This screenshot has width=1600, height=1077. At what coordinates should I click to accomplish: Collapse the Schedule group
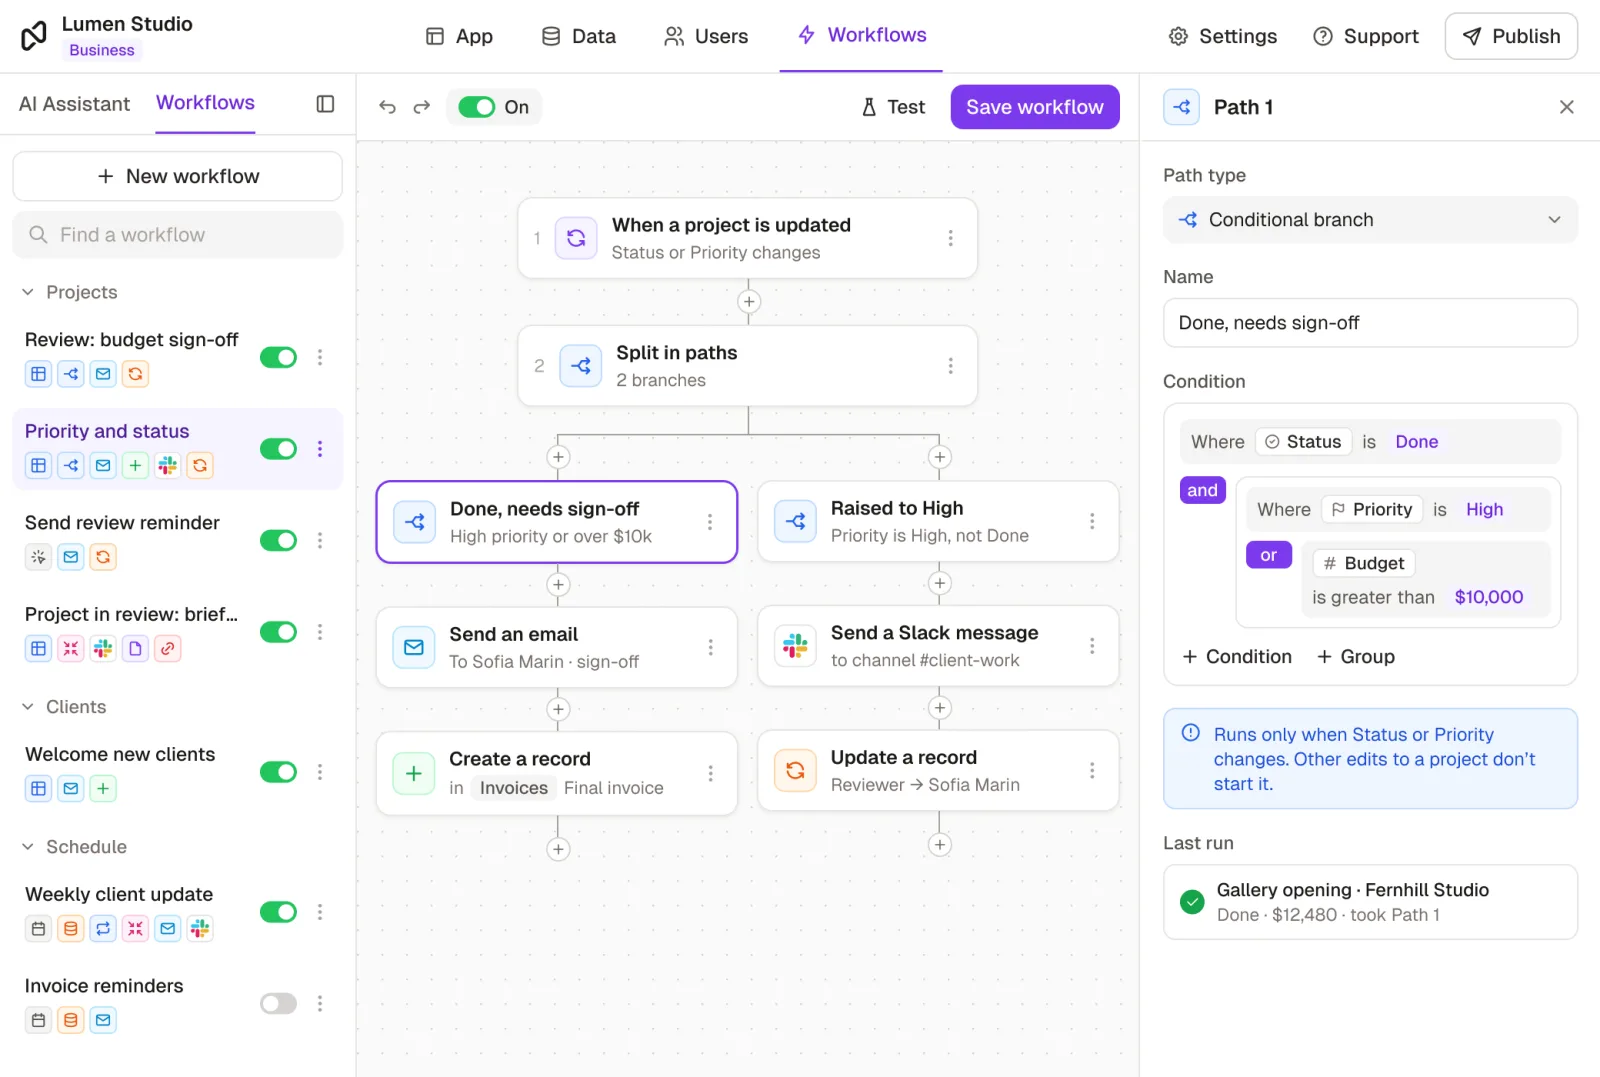[x=28, y=847]
